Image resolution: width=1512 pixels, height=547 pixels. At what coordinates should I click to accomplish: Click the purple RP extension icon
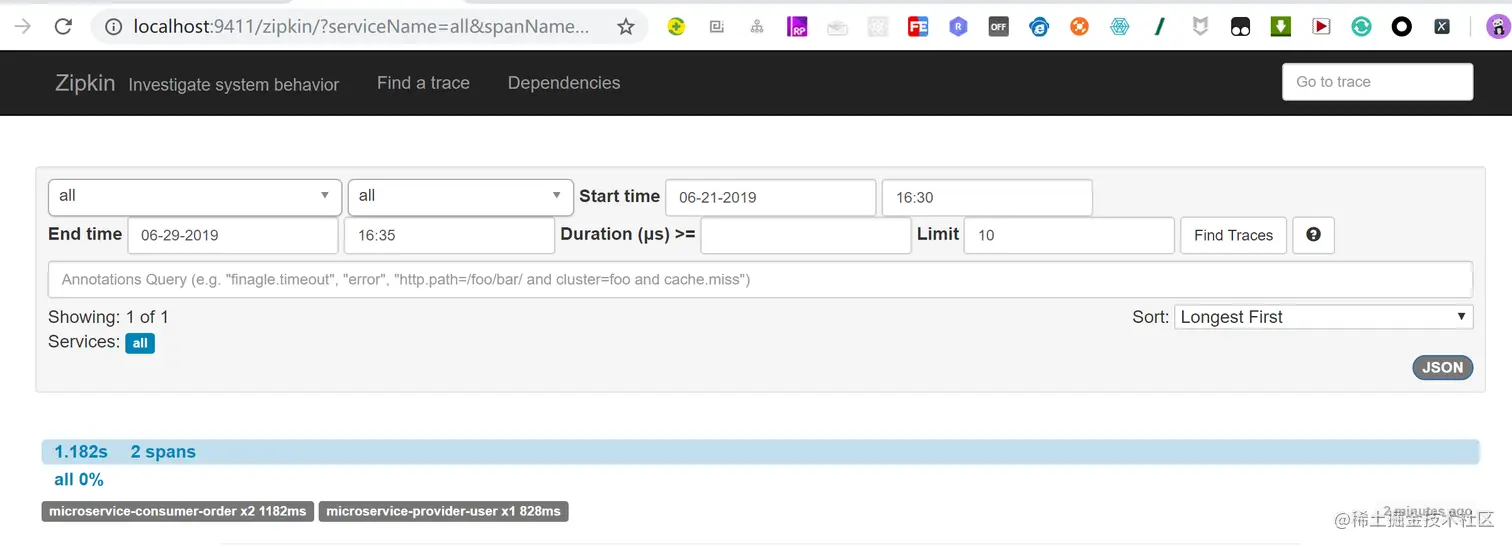click(x=797, y=27)
